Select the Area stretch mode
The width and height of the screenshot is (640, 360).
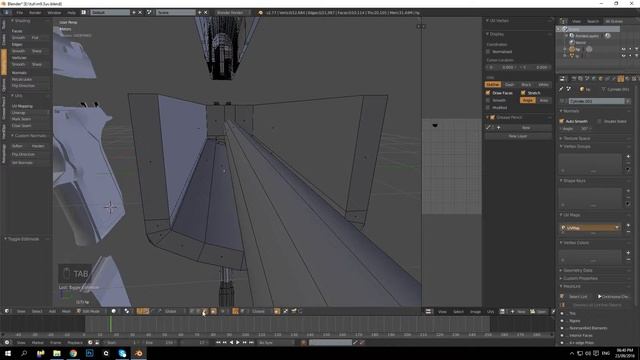click(544, 100)
